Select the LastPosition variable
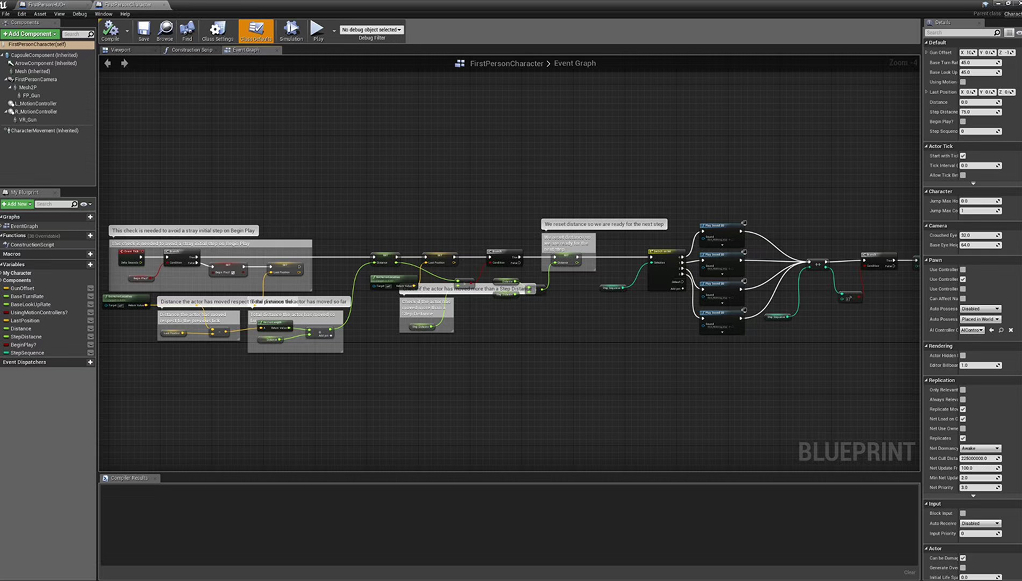 (25, 321)
